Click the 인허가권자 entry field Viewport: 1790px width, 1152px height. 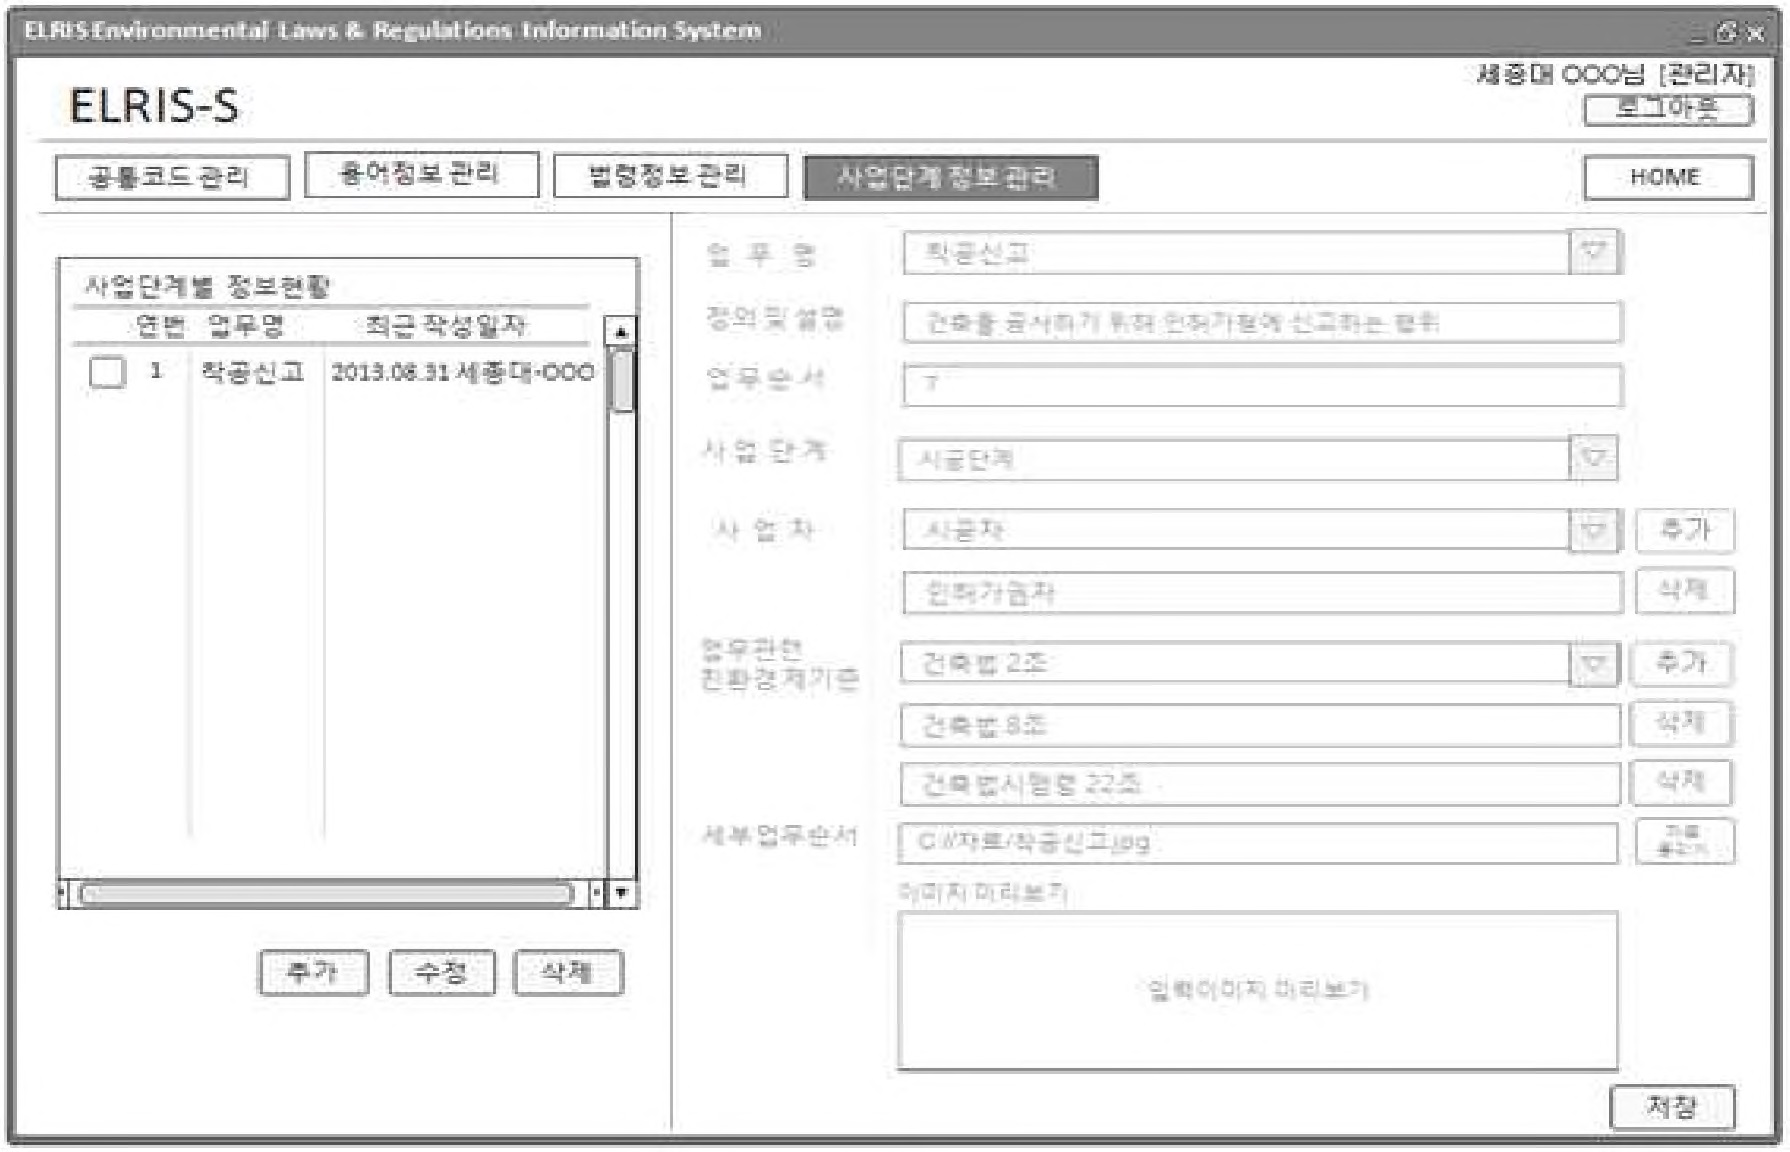click(x=1262, y=593)
